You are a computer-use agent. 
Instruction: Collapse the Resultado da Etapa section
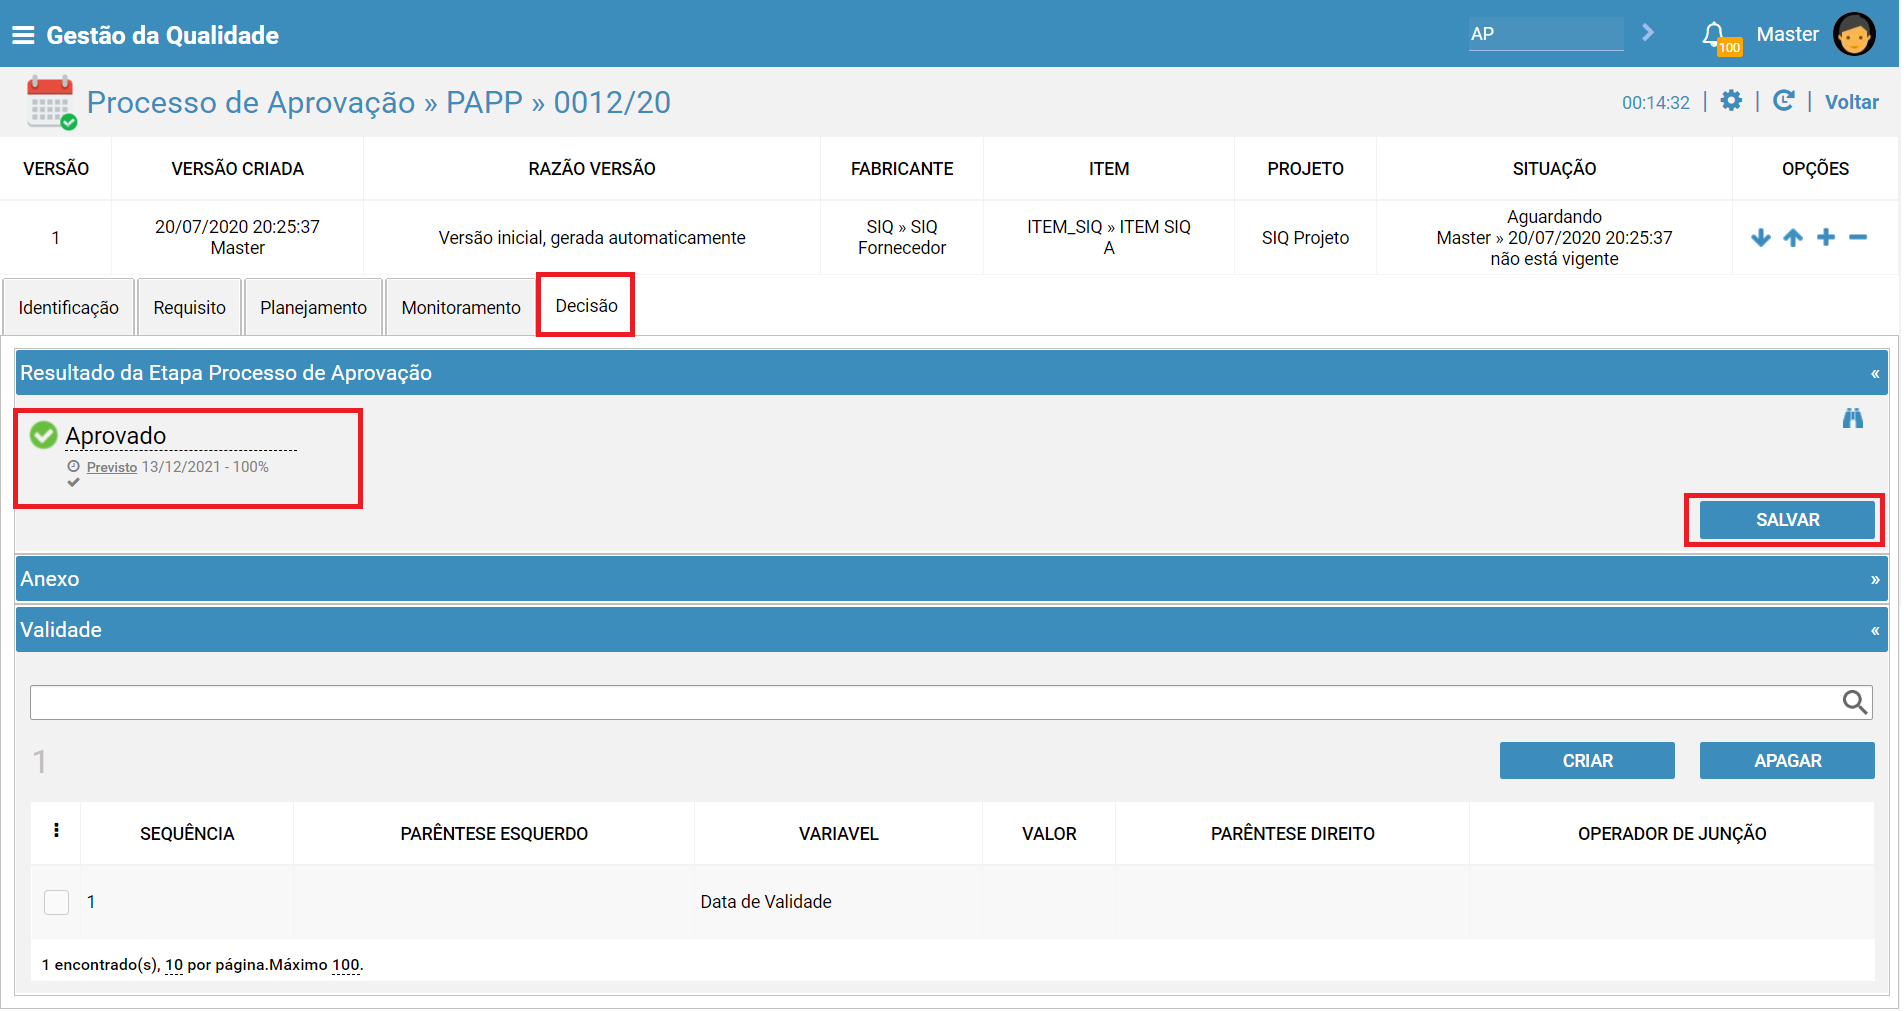[1875, 372]
